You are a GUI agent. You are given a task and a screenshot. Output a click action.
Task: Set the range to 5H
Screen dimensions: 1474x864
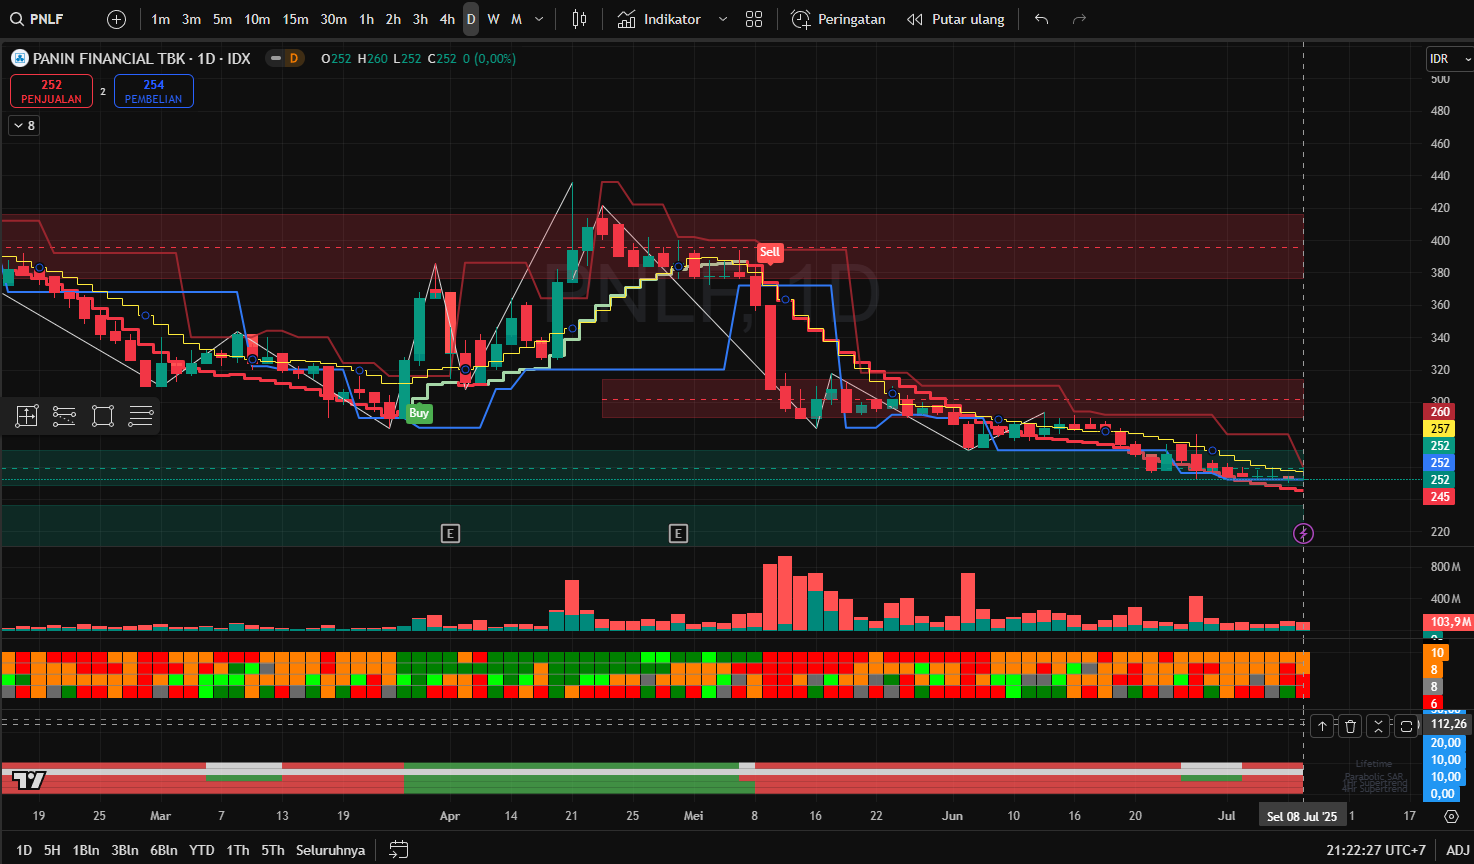52,850
